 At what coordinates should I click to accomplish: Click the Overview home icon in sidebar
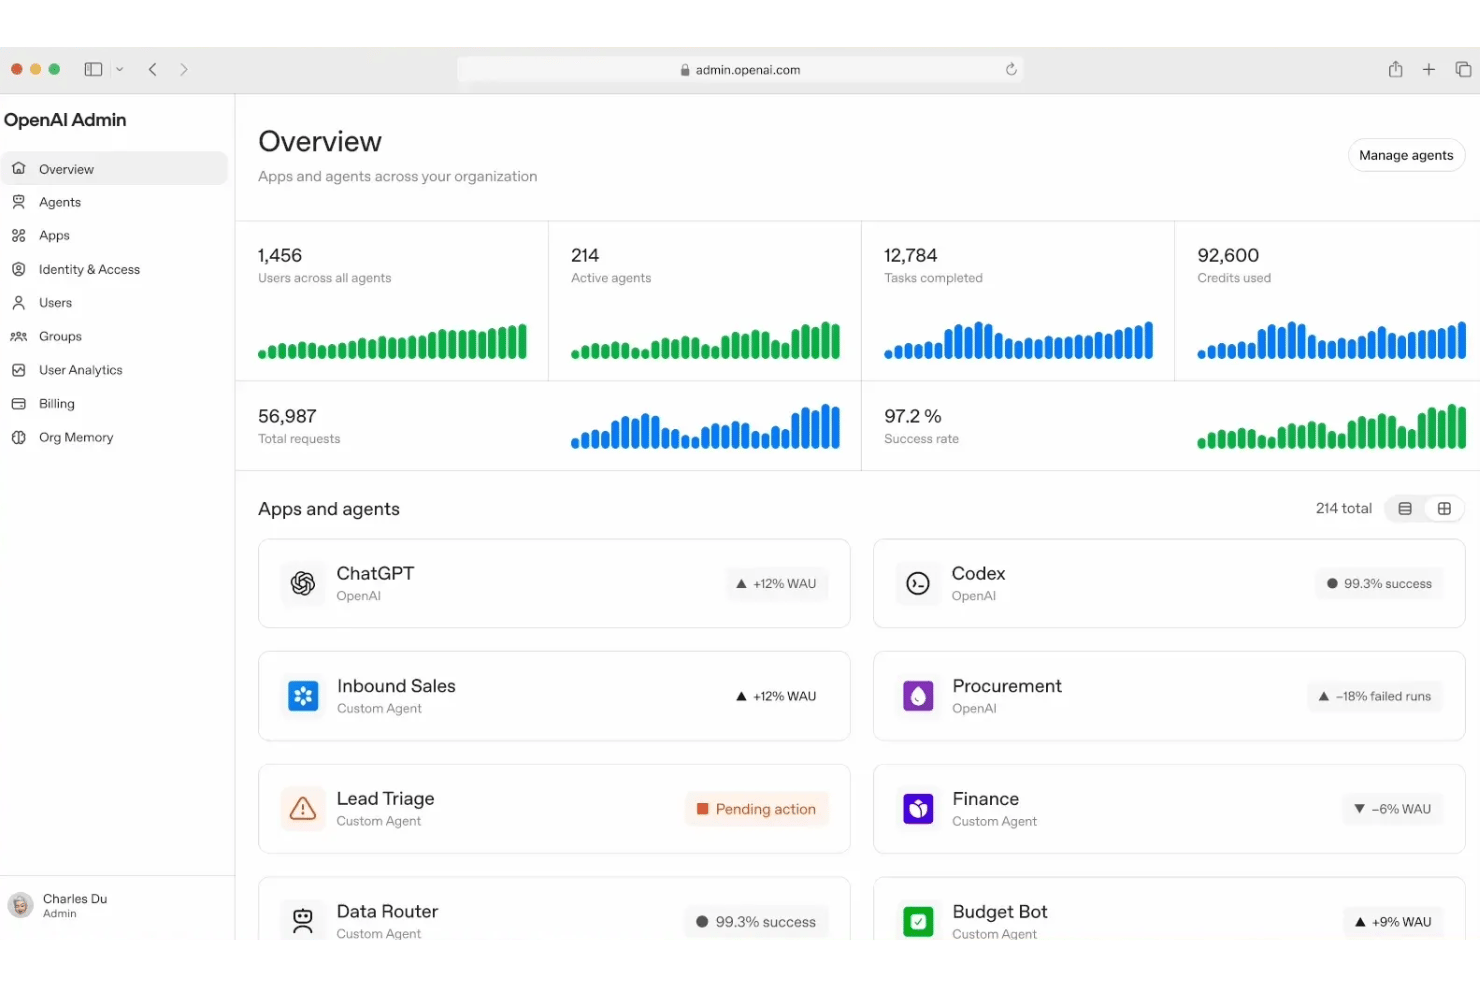tap(18, 169)
